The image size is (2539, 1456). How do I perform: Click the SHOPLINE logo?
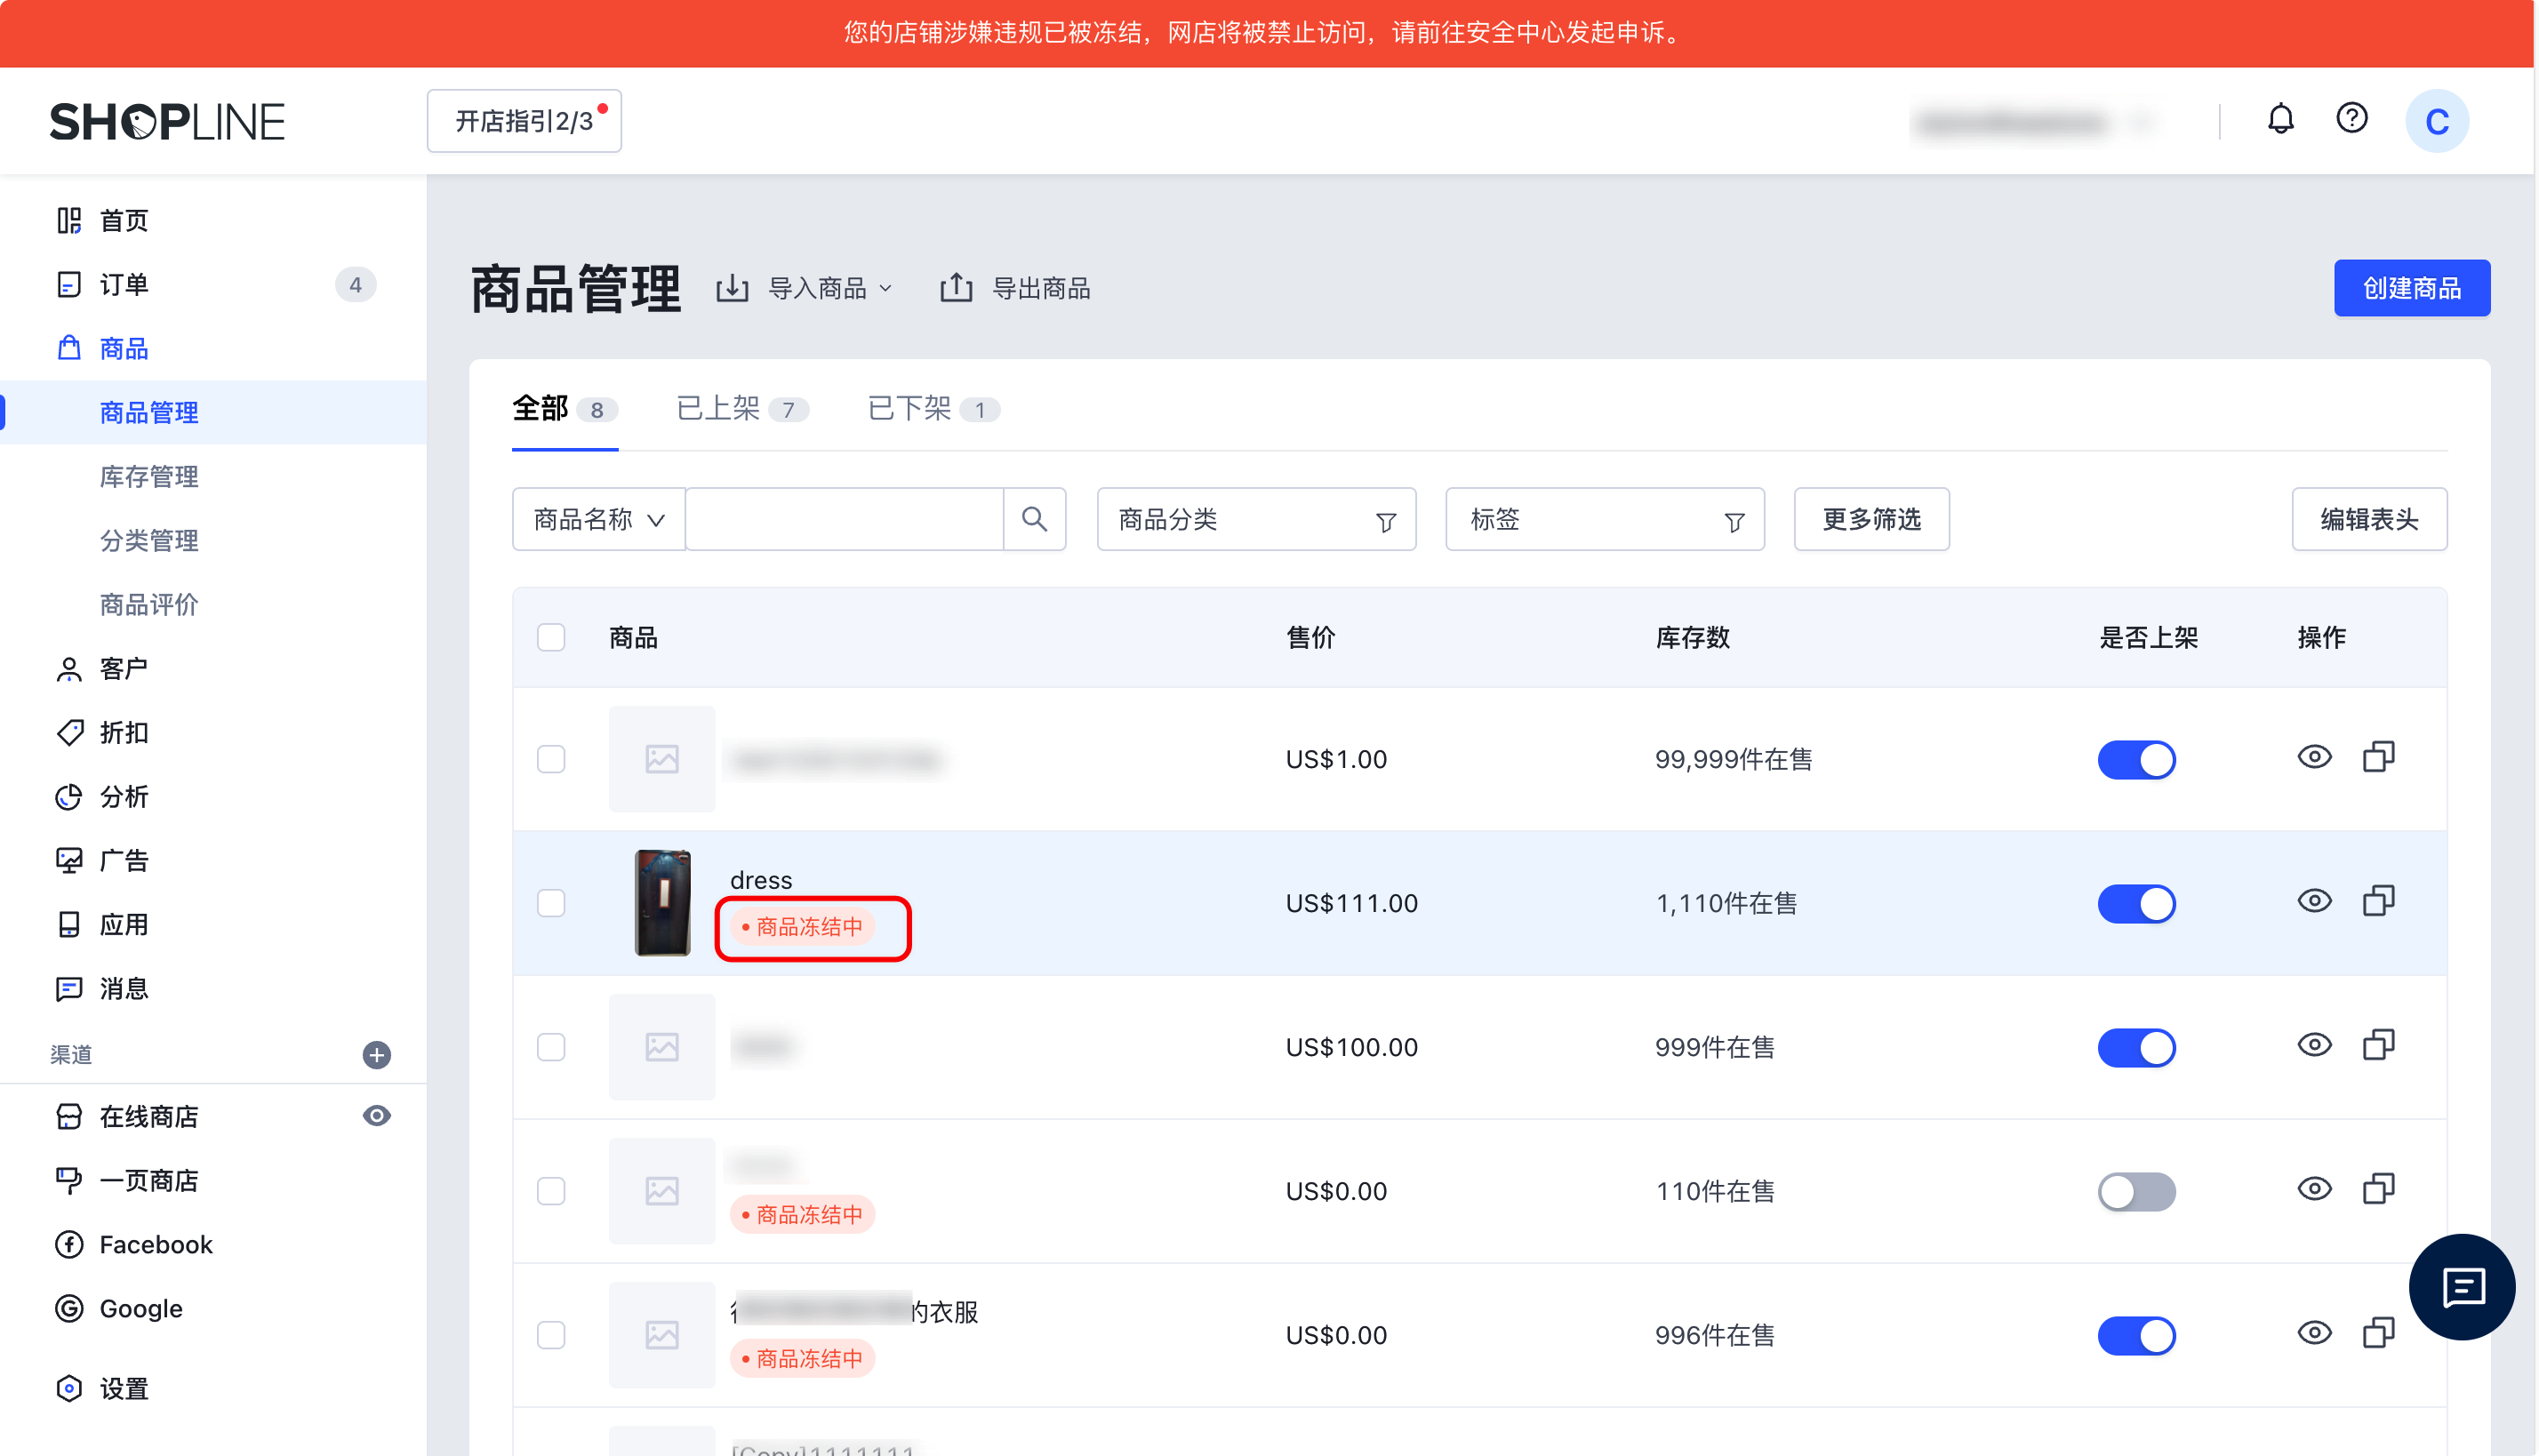167,122
